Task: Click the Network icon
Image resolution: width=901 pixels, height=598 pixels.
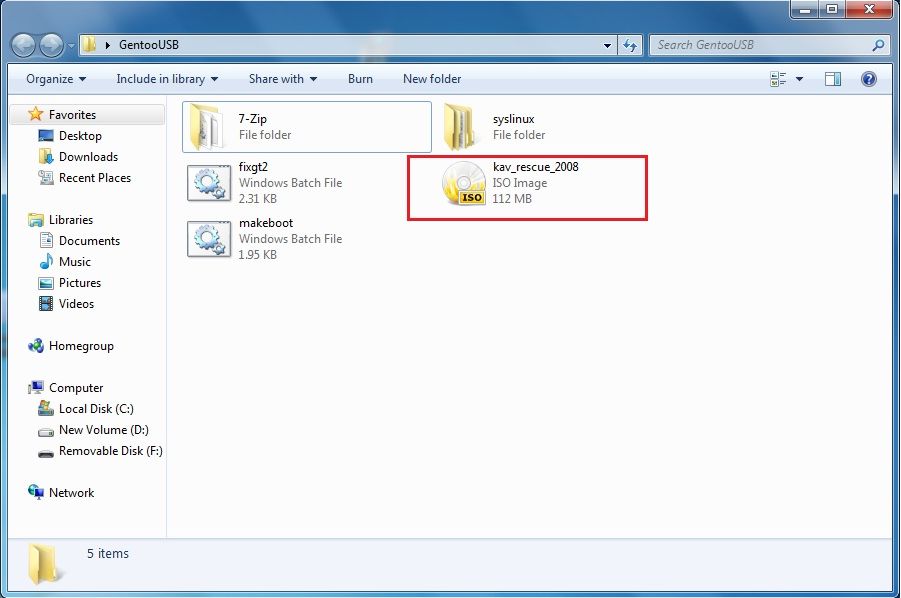Action: (36, 492)
